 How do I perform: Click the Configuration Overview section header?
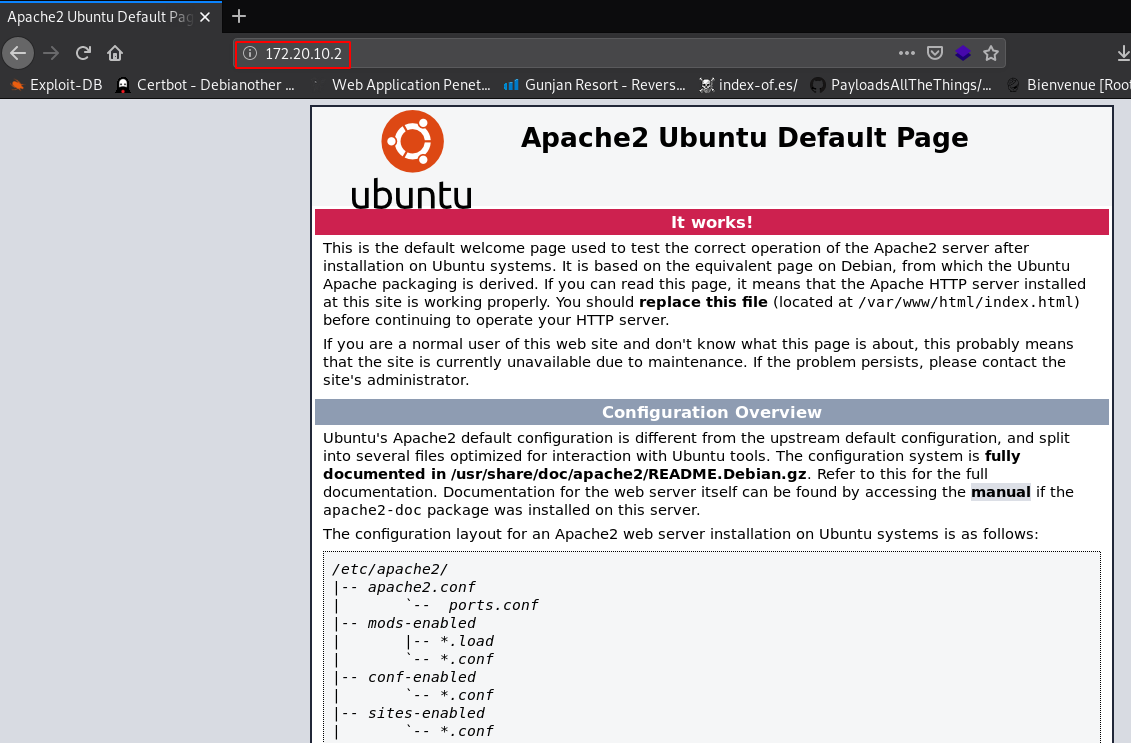click(712, 412)
